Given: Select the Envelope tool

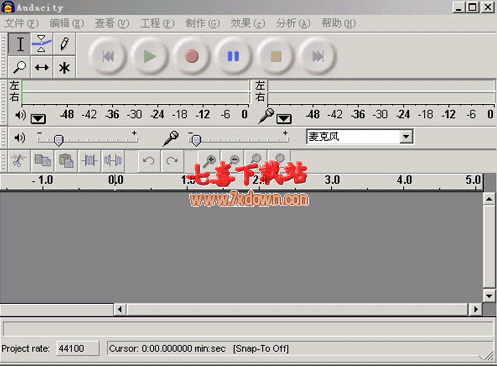Looking at the screenshot, I should click(x=41, y=44).
